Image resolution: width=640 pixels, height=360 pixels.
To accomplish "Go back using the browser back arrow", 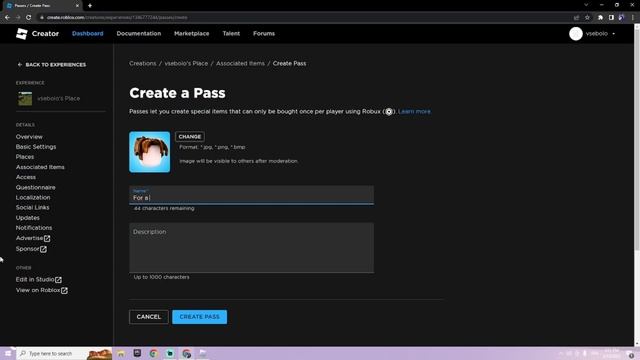I will tap(7, 18).
